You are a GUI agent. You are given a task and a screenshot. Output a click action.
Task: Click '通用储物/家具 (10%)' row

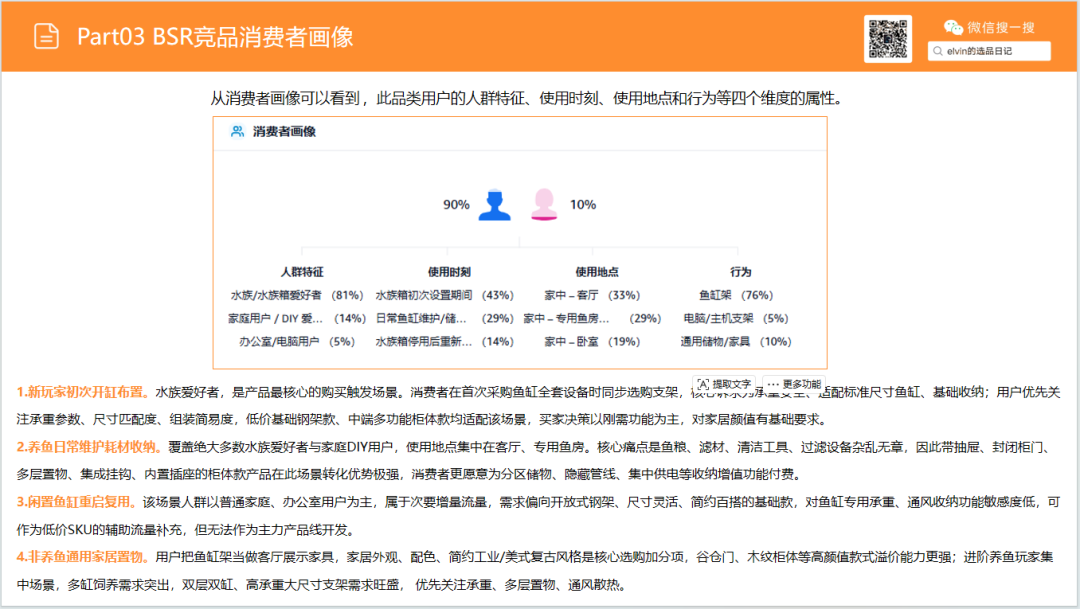736,342
